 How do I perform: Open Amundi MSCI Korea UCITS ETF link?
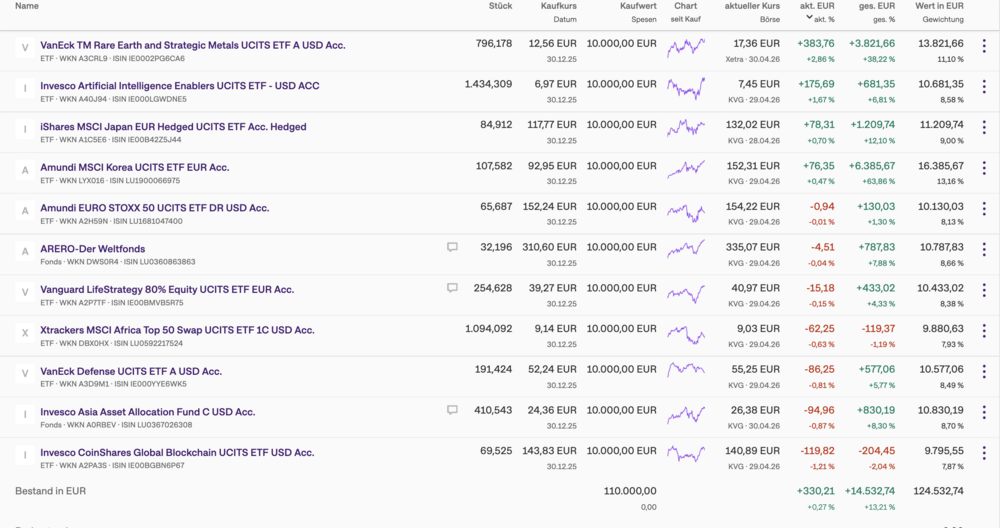click(135, 167)
